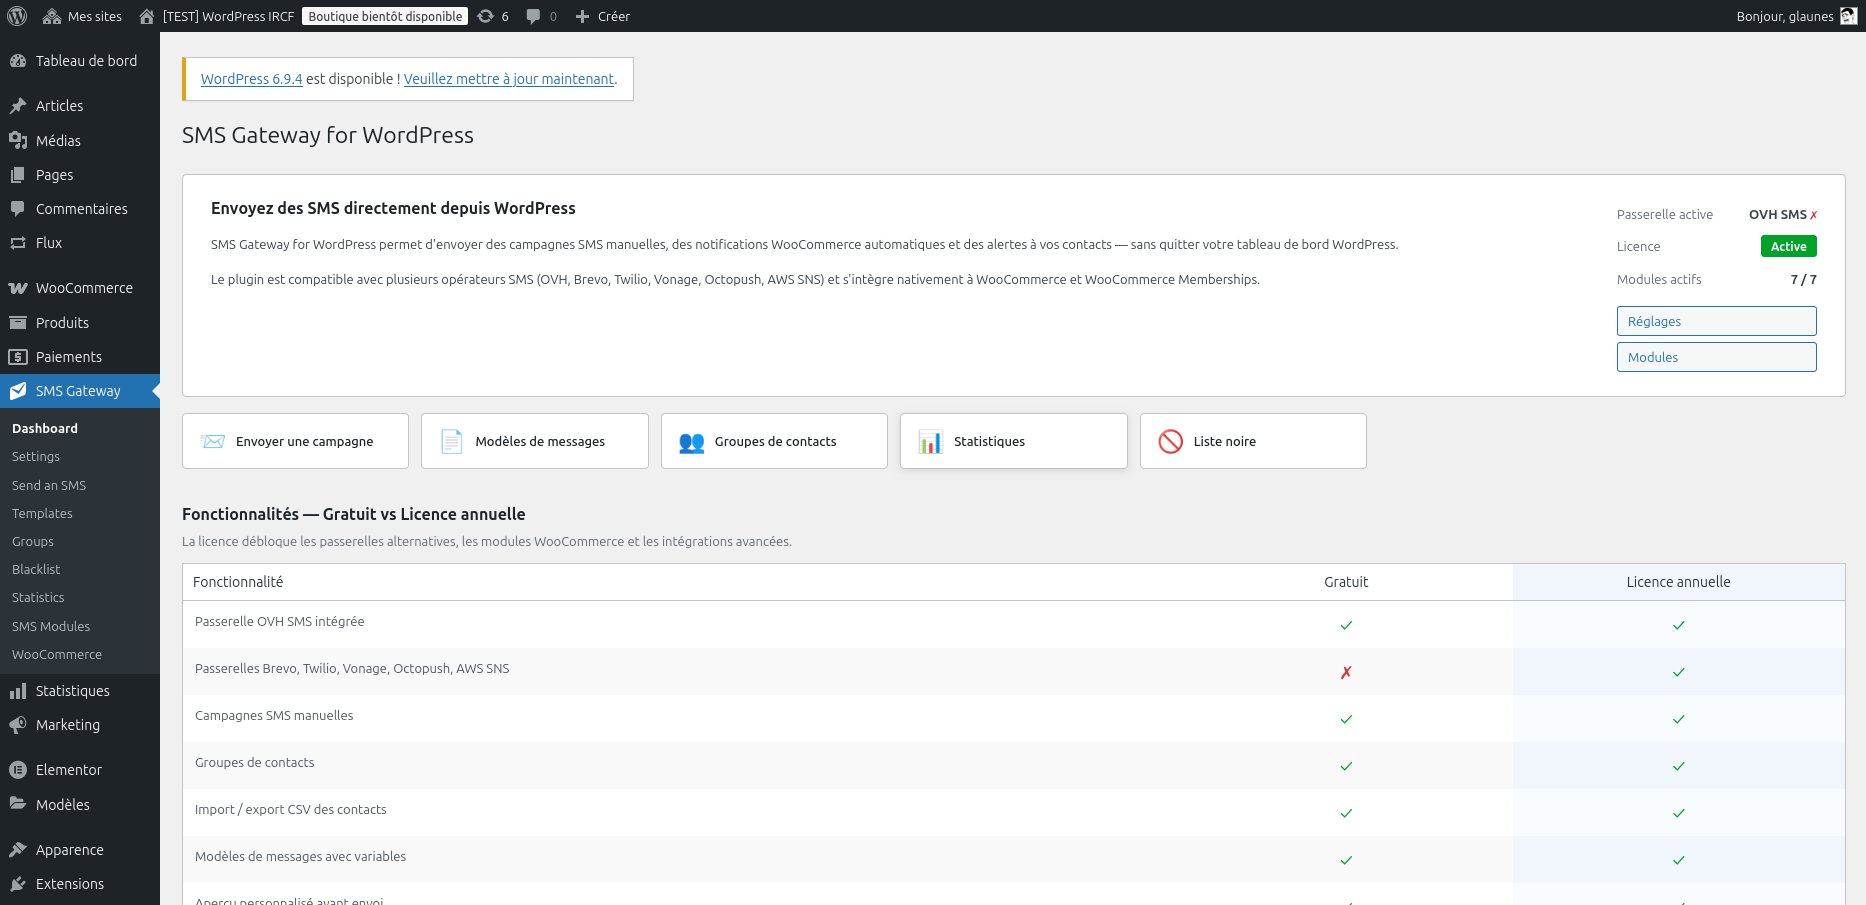Click the Boutique bientôt disponible badge
This screenshot has height=905, width=1866.
385,16
